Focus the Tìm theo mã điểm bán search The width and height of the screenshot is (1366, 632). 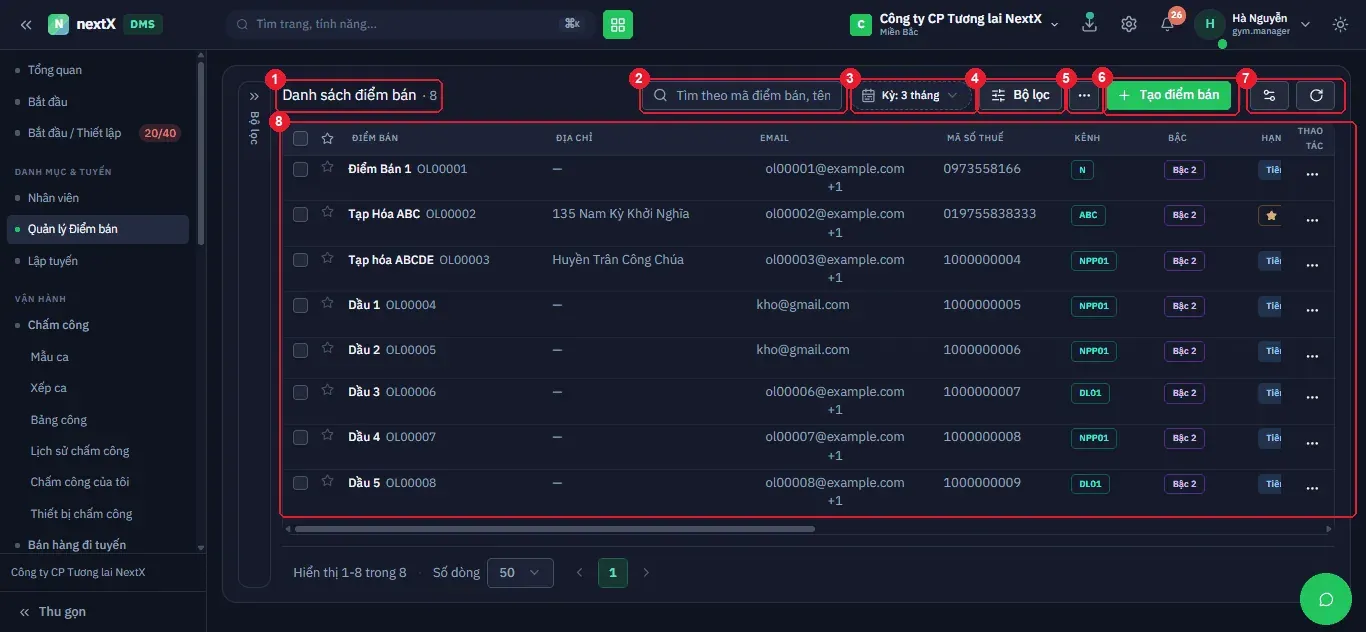(x=742, y=95)
